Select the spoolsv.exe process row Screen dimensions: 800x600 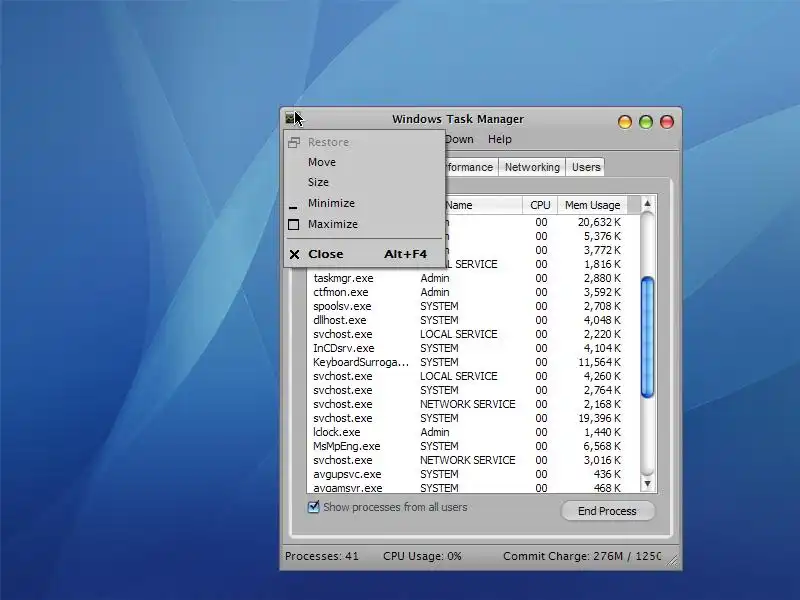tap(472, 306)
